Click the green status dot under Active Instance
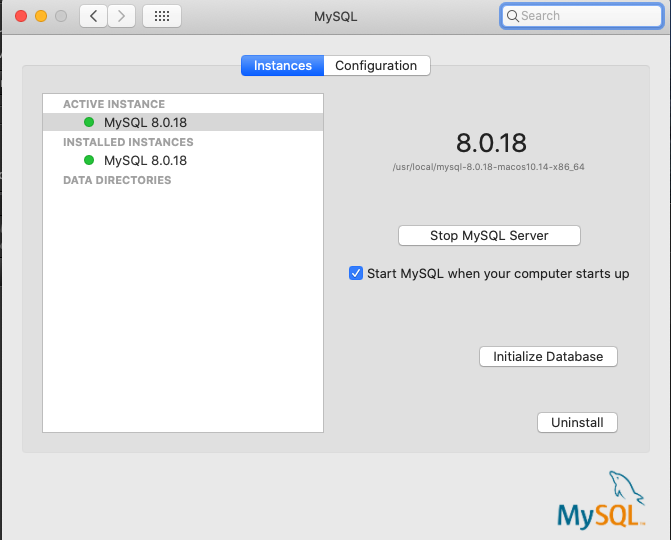The width and height of the screenshot is (671, 540). (x=89, y=122)
